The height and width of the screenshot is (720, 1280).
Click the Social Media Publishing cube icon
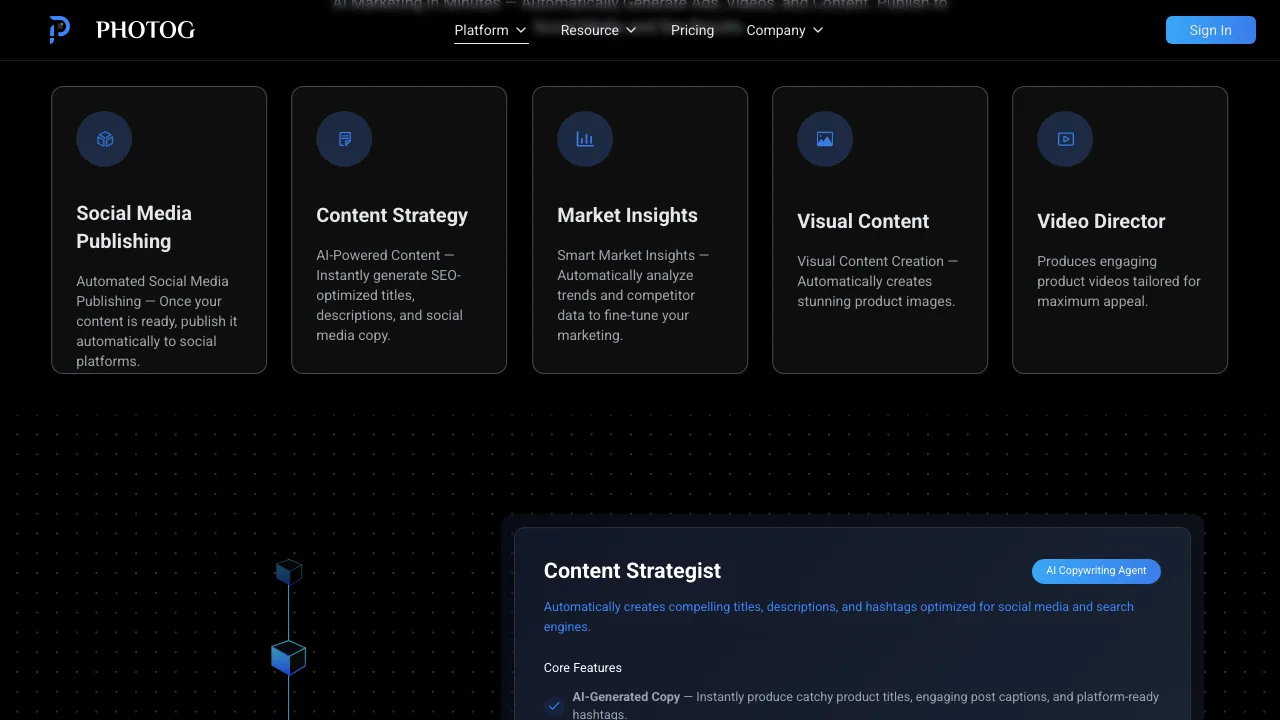click(103, 139)
